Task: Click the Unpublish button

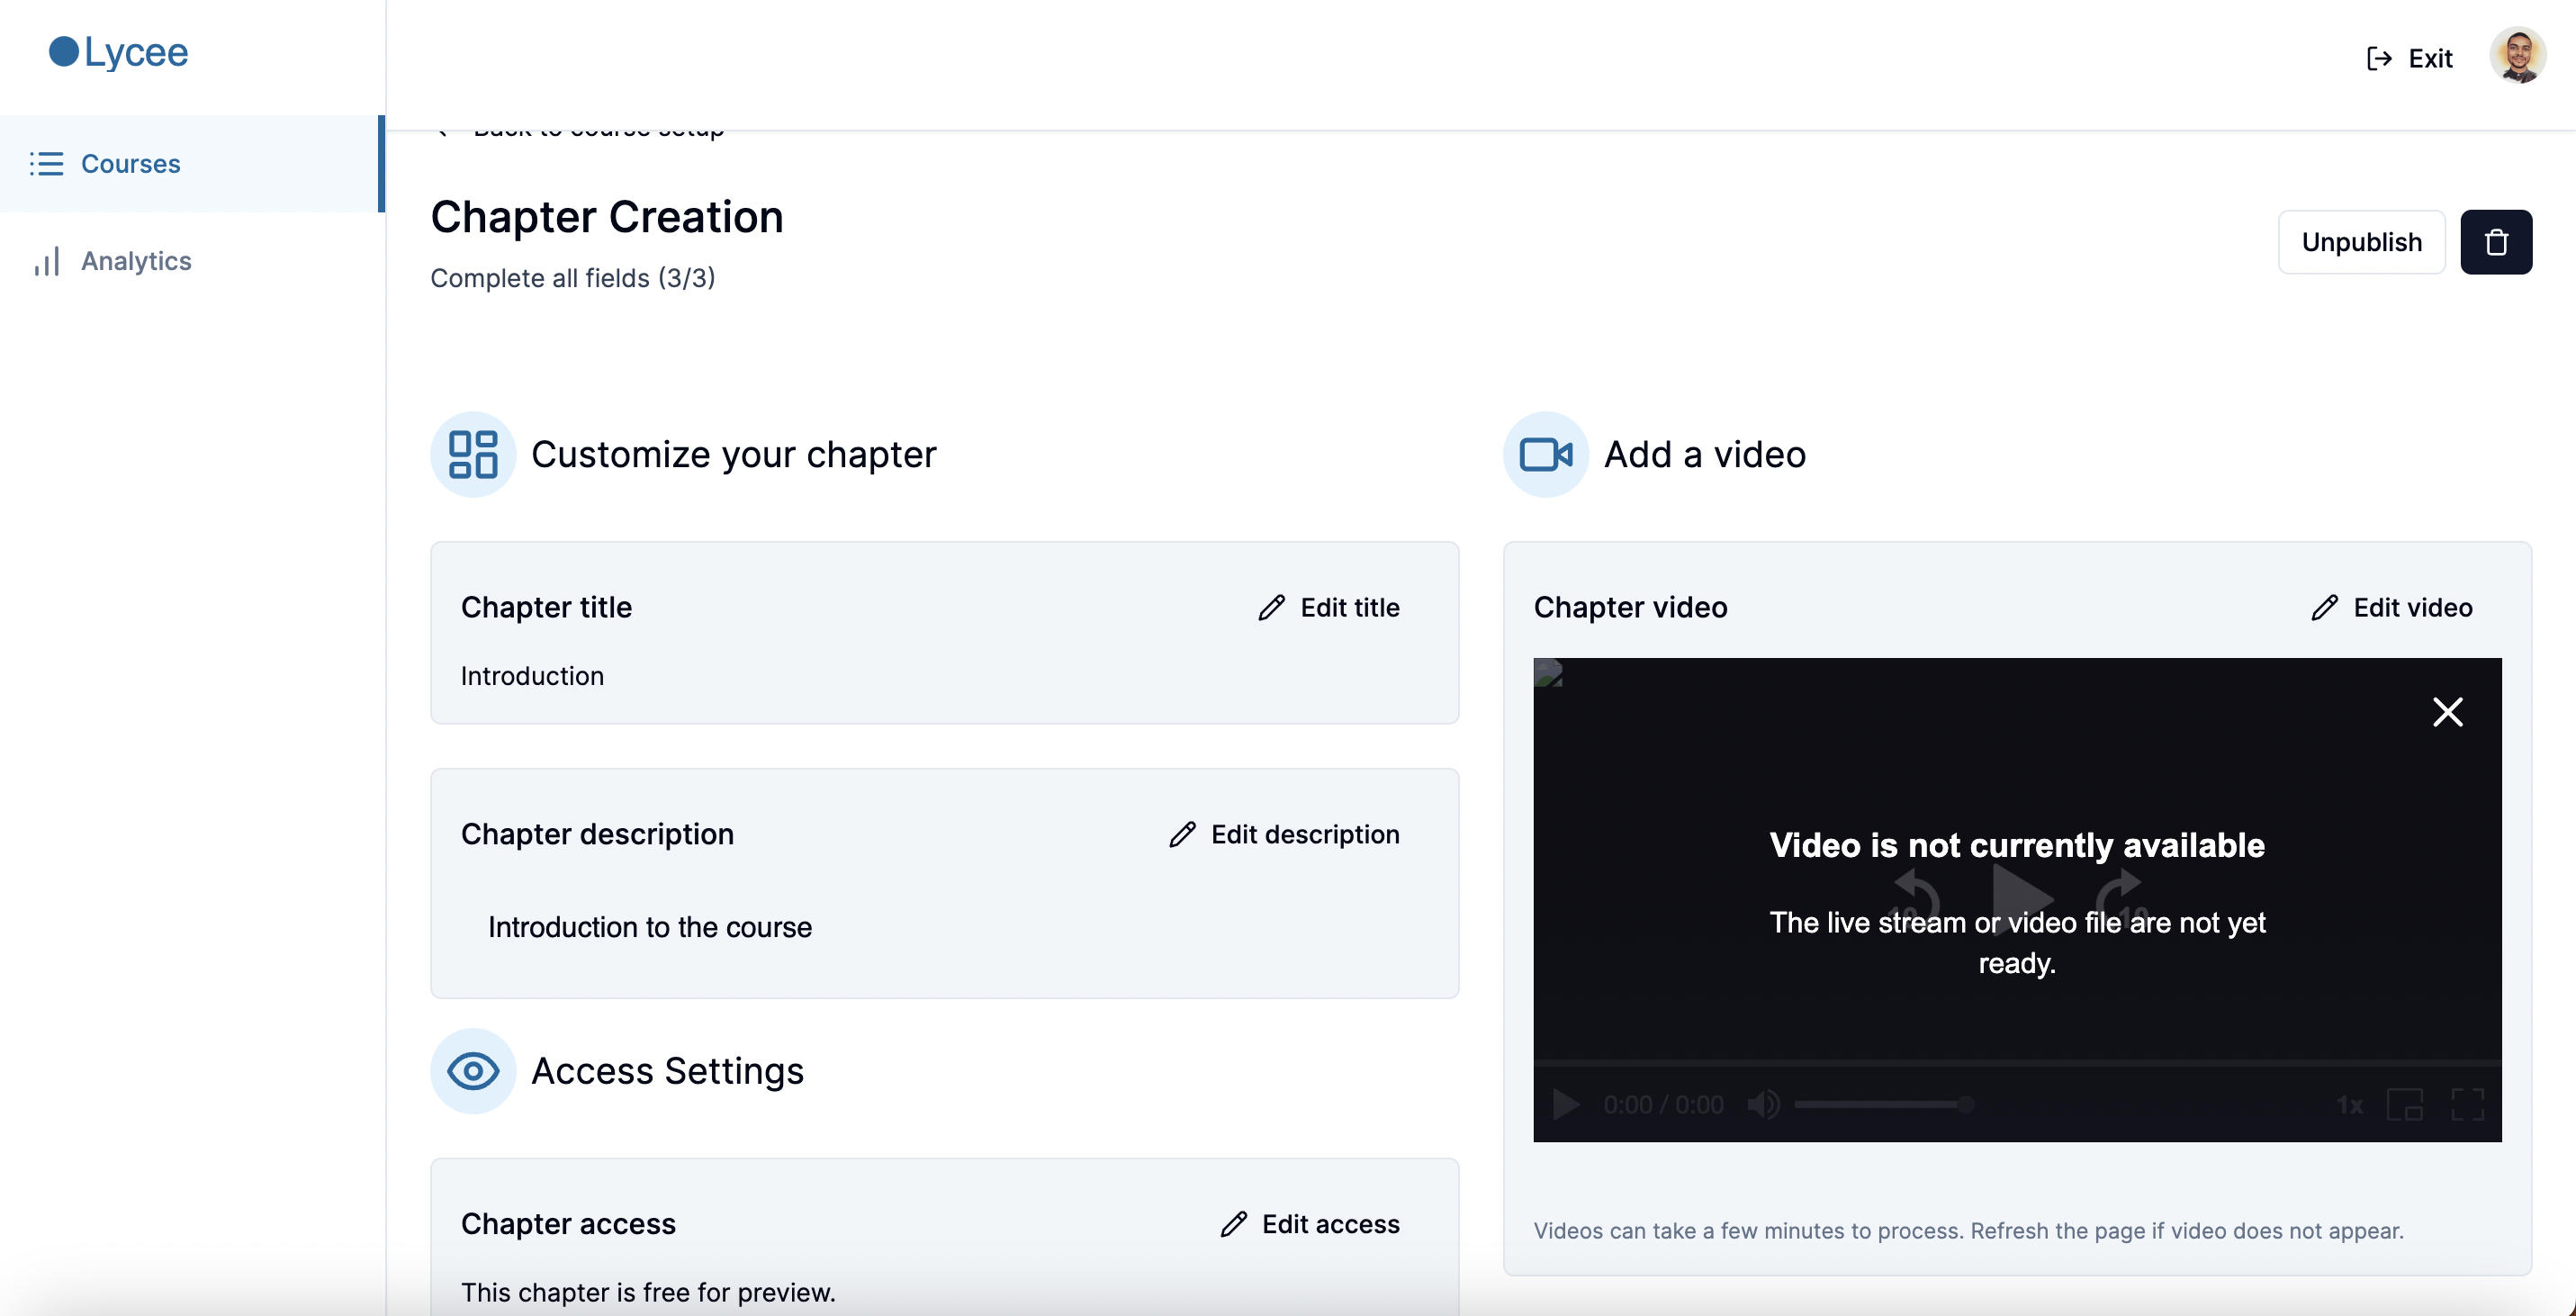Action: (2360, 242)
